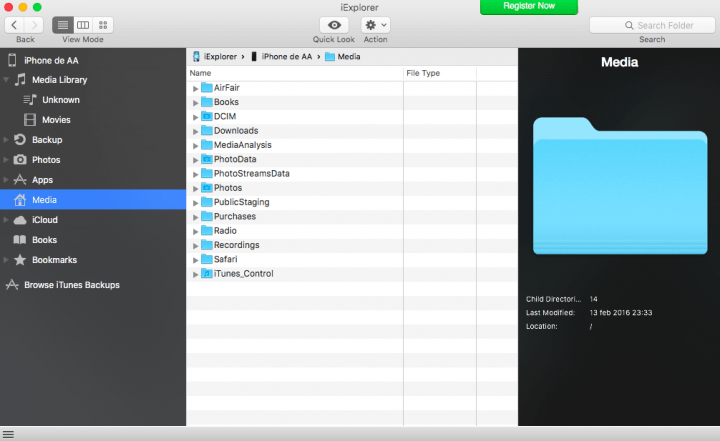Open the Unknown playlist in sidebar
The width and height of the screenshot is (720, 441).
pyautogui.click(x=61, y=100)
